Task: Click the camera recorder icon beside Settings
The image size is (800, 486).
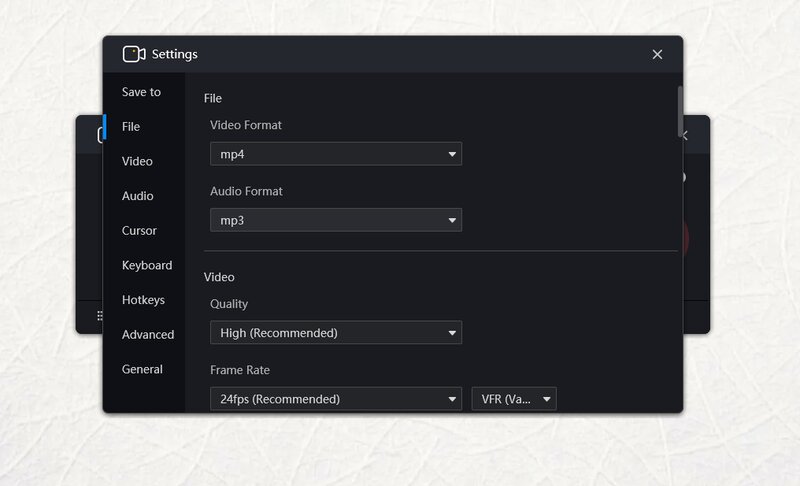Action: [134, 54]
